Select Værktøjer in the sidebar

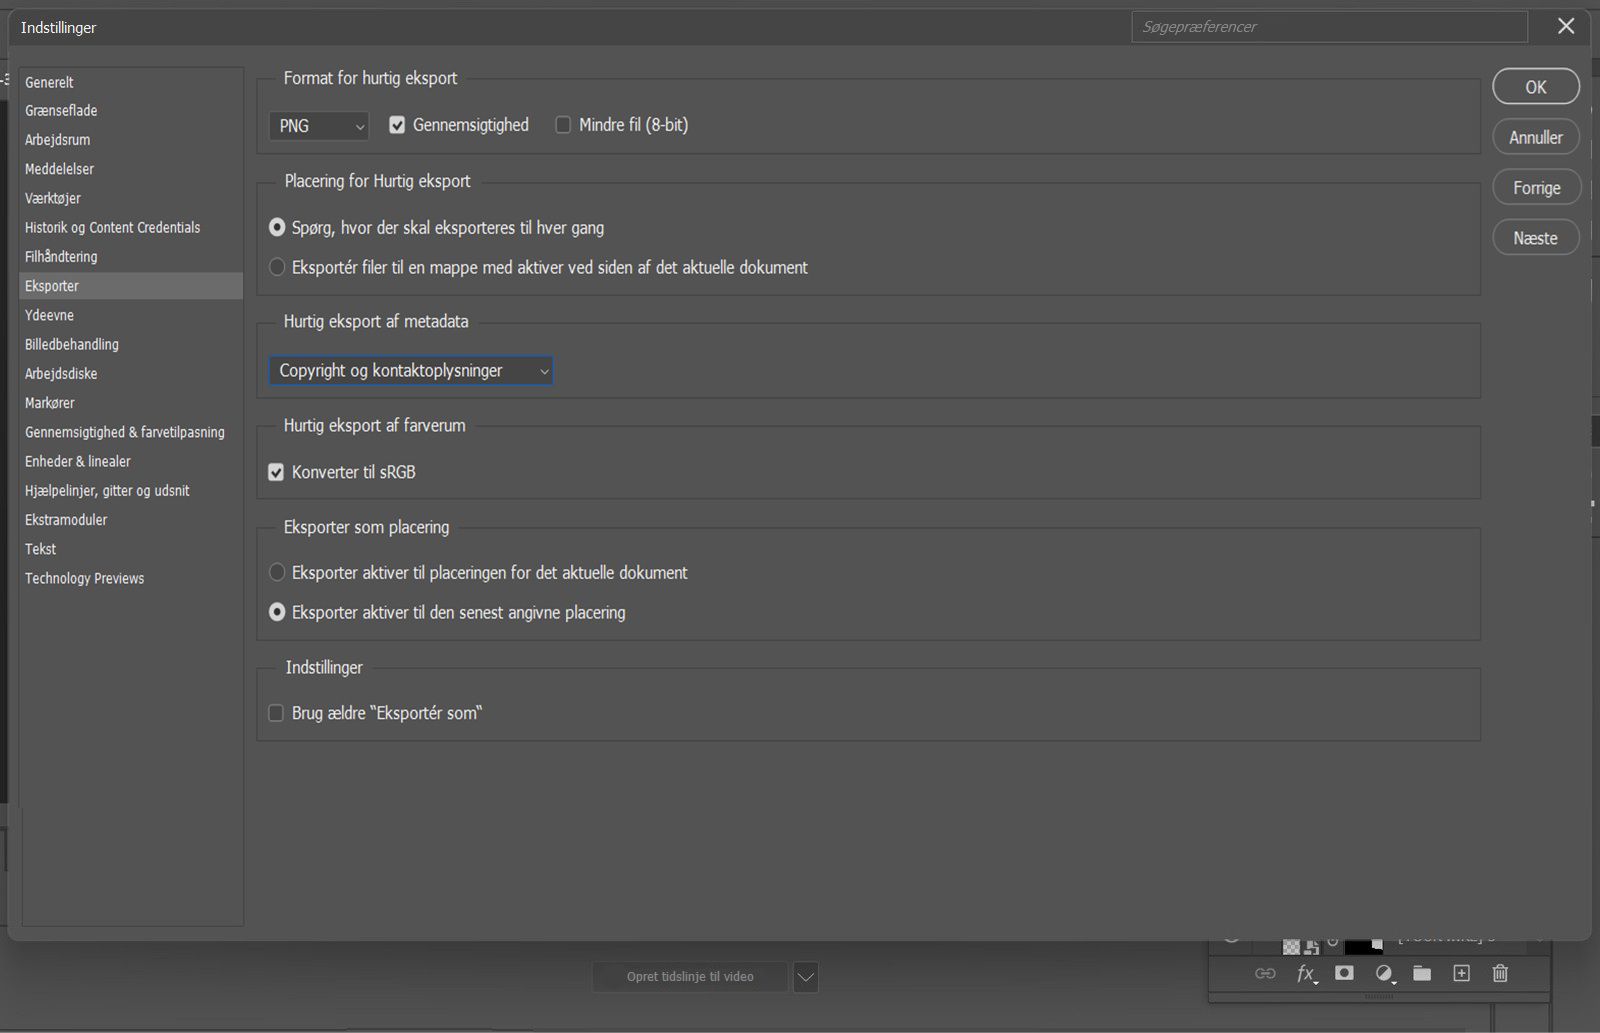click(x=131, y=198)
